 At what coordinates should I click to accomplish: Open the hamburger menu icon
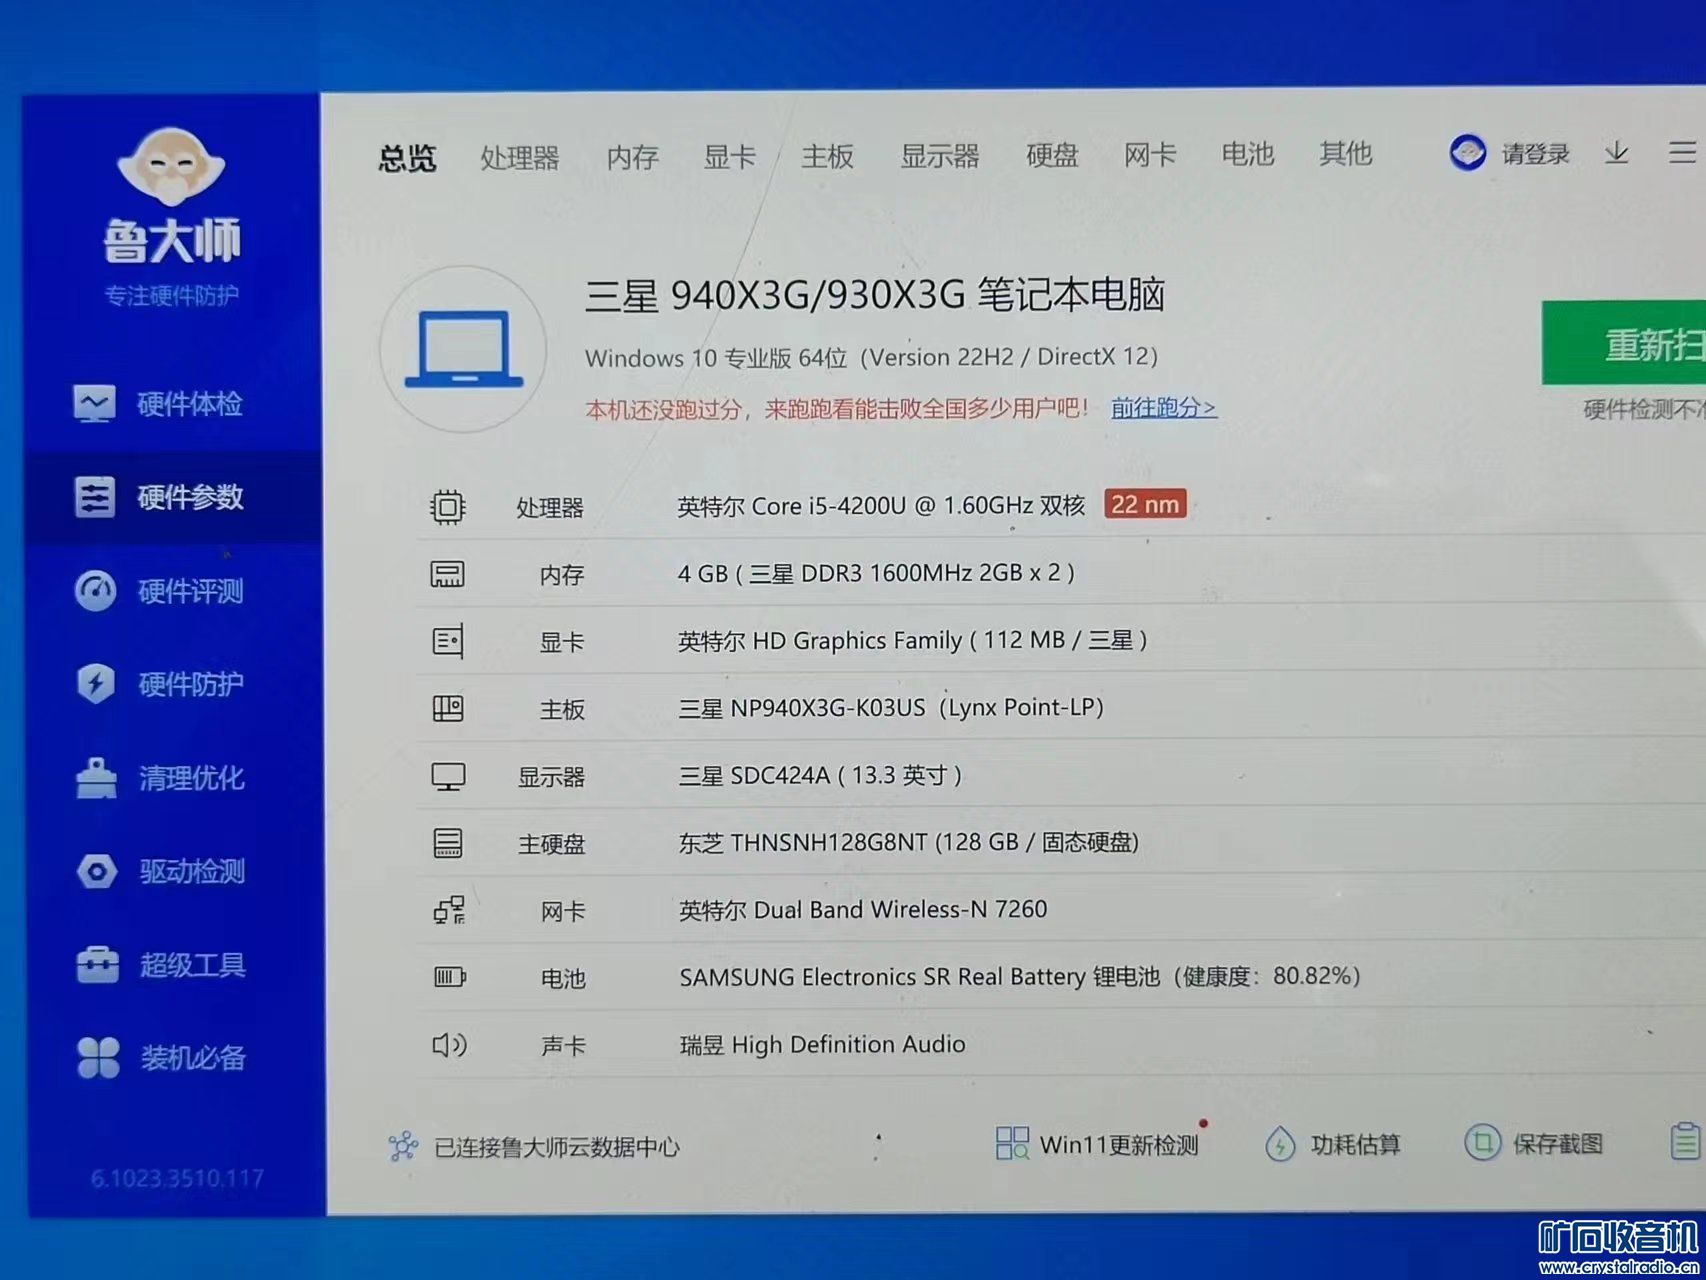click(x=1682, y=152)
